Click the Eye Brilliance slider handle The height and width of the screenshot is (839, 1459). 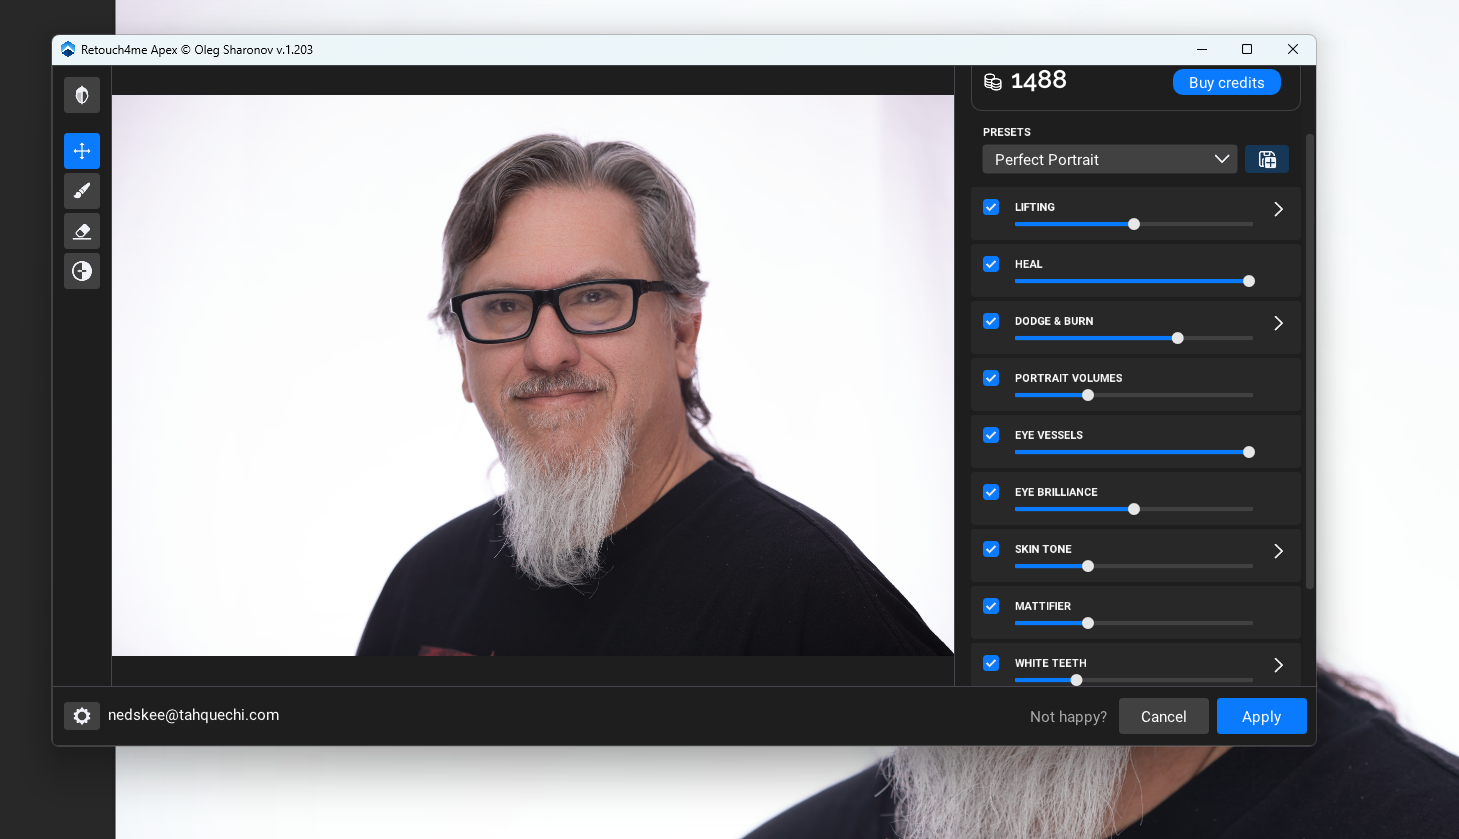click(1134, 509)
